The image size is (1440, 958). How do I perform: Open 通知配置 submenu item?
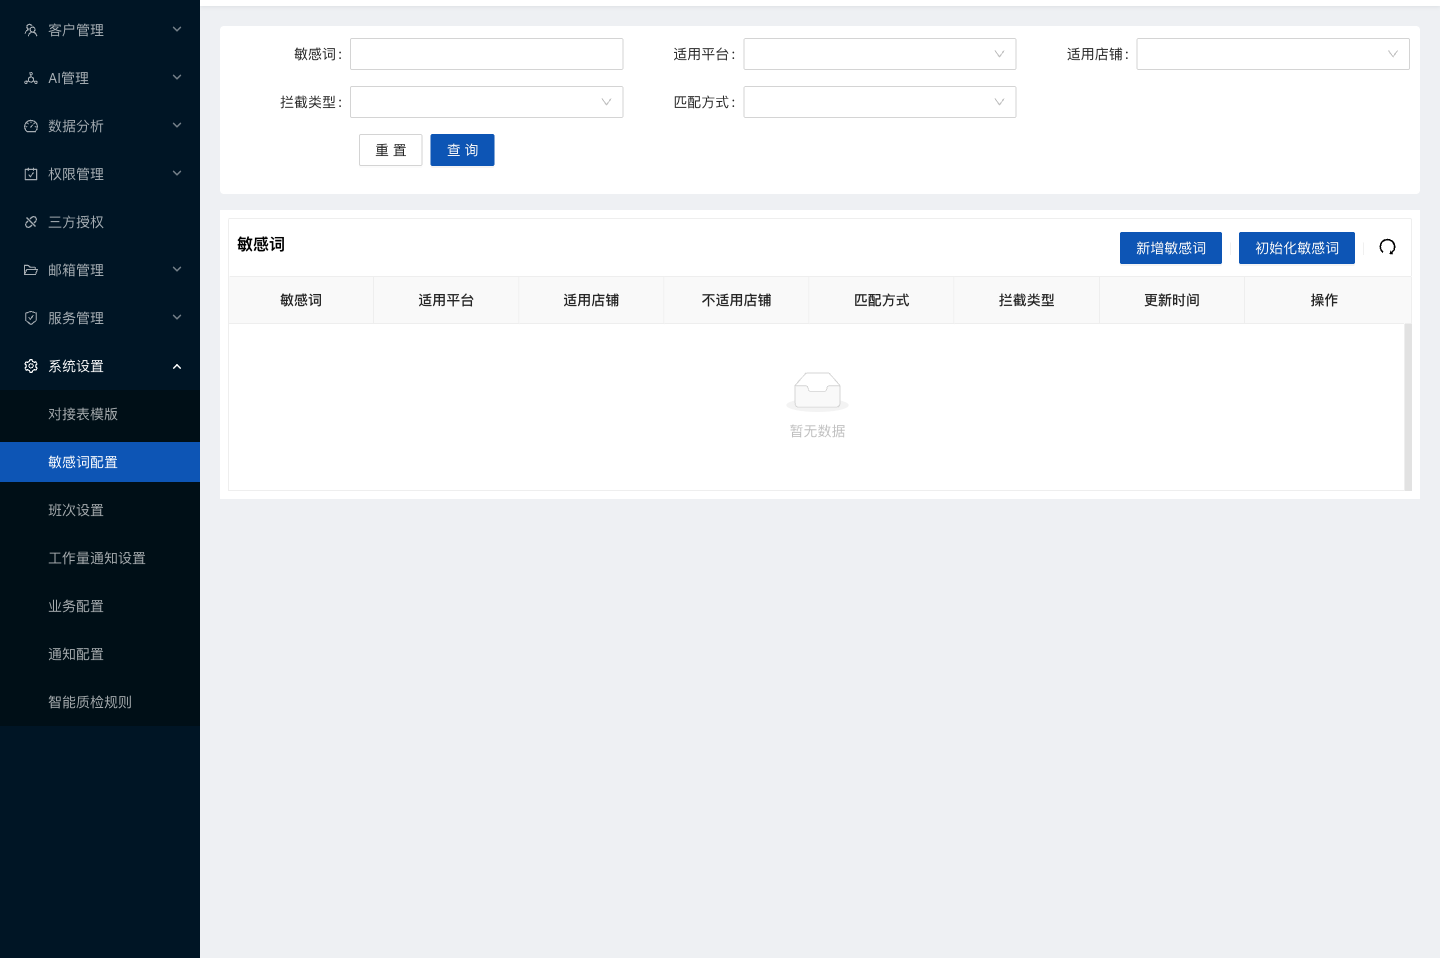pyautogui.click(x=100, y=654)
